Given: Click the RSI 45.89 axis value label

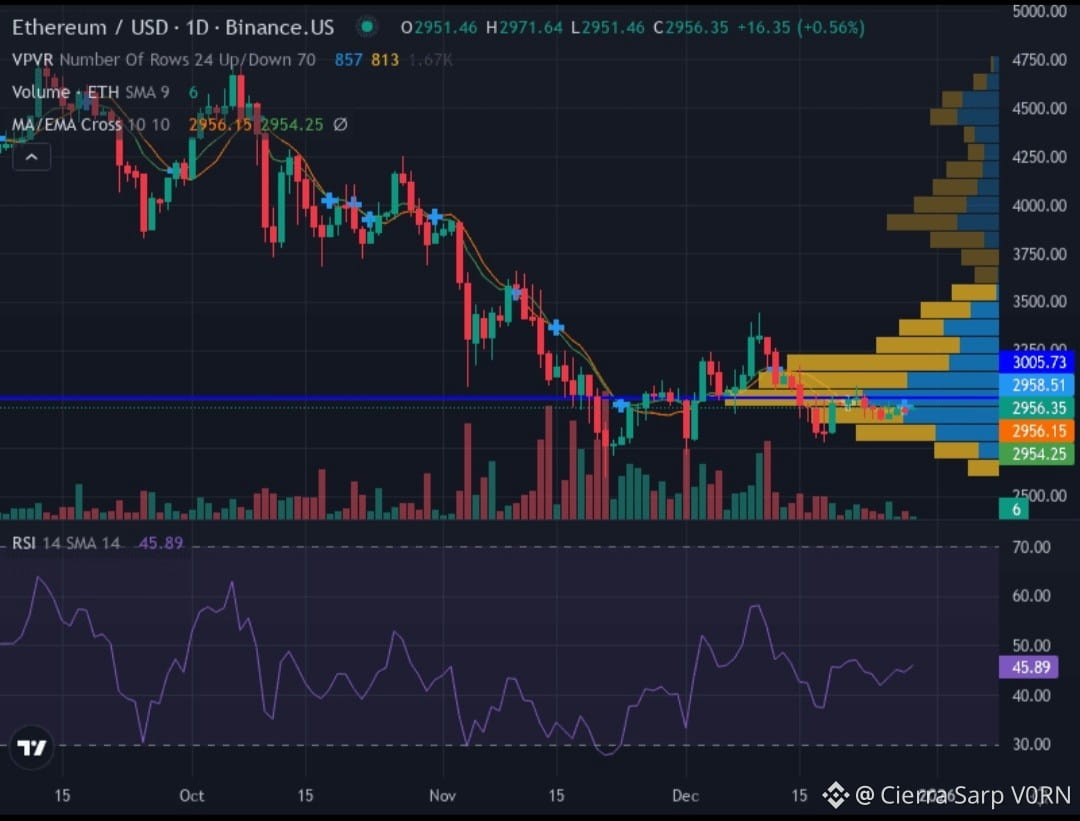Looking at the screenshot, I should (x=1028, y=667).
